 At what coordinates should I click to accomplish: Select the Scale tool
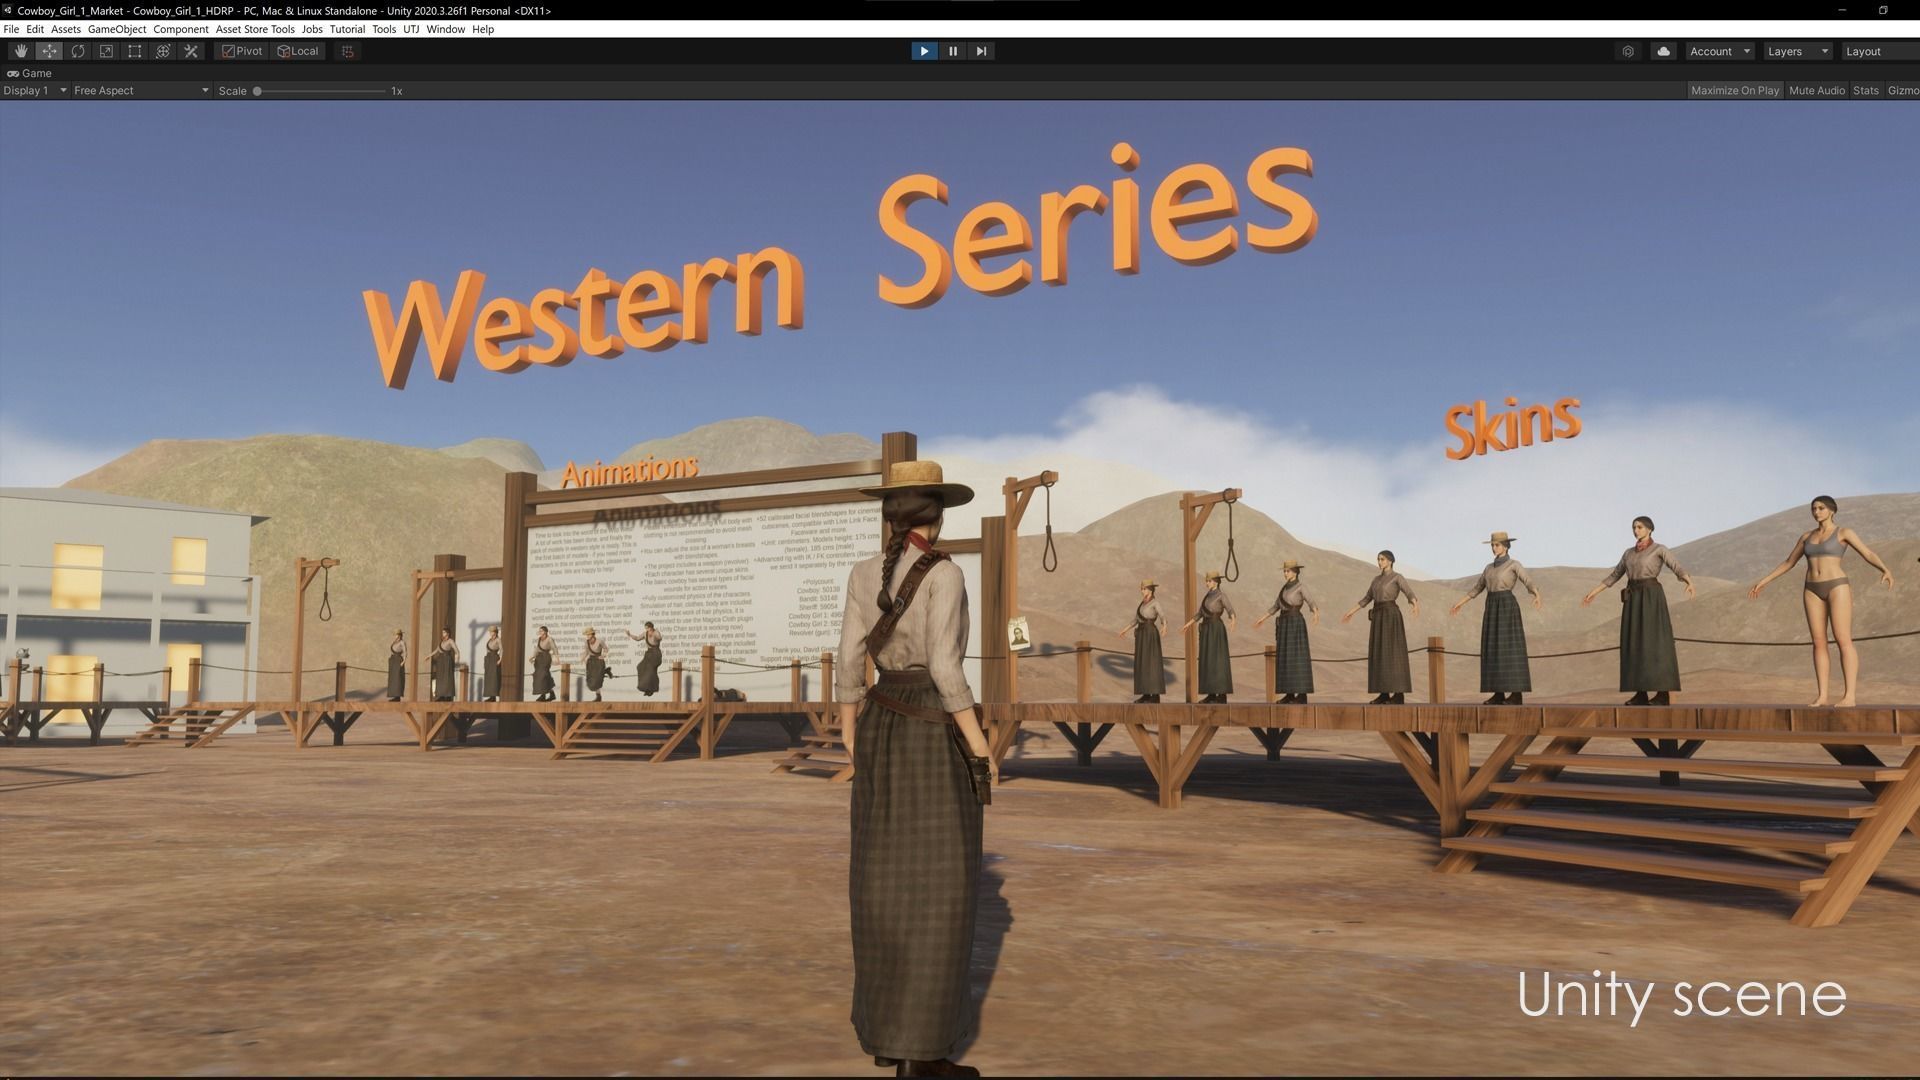click(x=106, y=51)
